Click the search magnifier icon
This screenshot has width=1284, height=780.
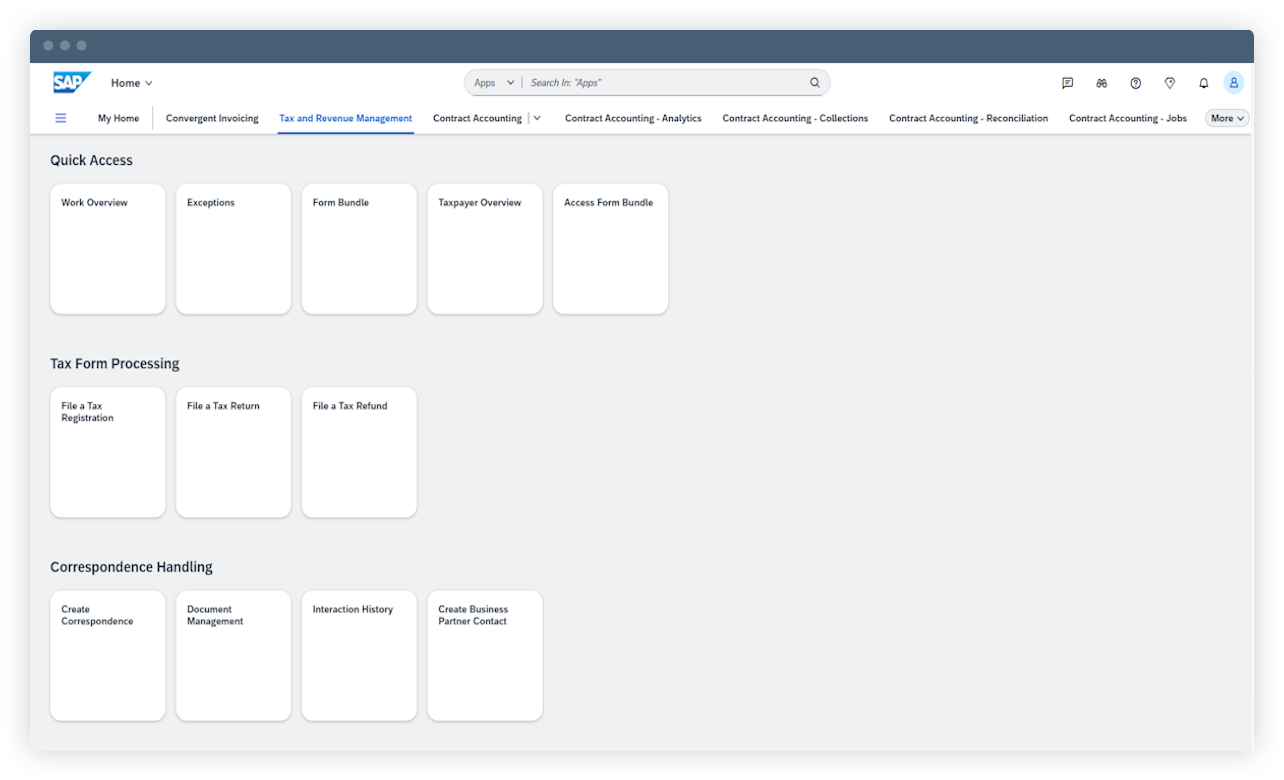[x=814, y=83]
